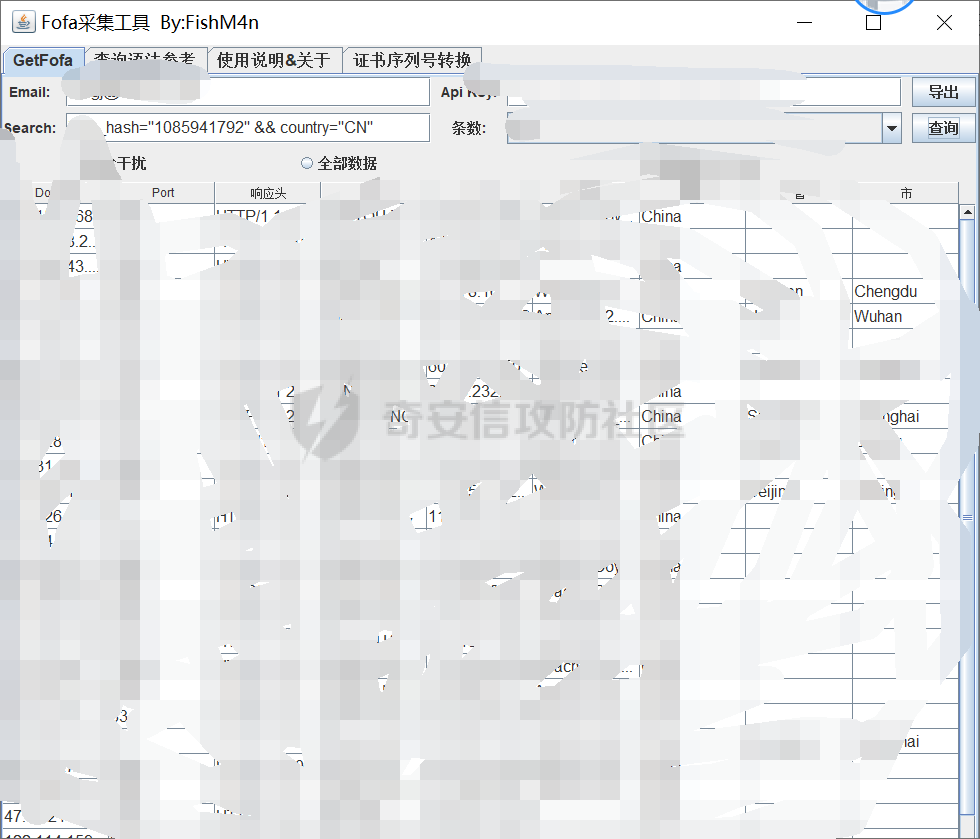Open the 证书序列号转换 tab
Image resolution: width=980 pixels, height=839 pixels.
pyautogui.click(x=412, y=60)
